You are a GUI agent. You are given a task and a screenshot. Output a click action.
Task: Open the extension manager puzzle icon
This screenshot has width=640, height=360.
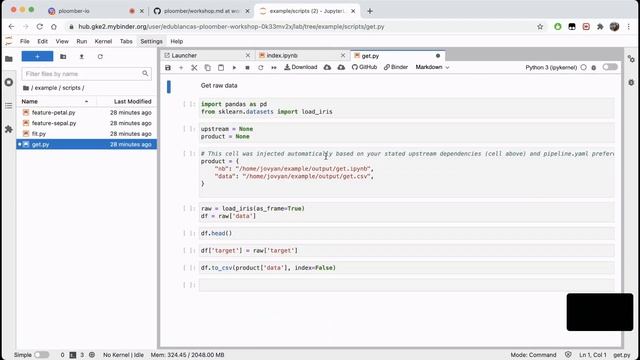(x=9, y=129)
